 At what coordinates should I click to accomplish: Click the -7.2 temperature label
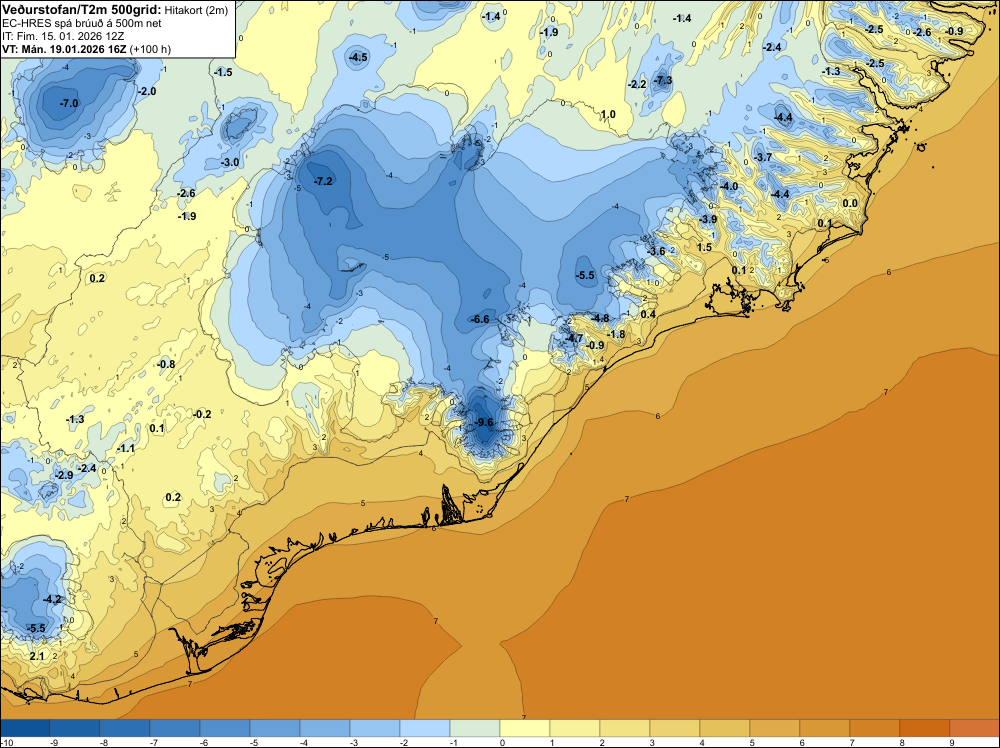click(x=323, y=181)
